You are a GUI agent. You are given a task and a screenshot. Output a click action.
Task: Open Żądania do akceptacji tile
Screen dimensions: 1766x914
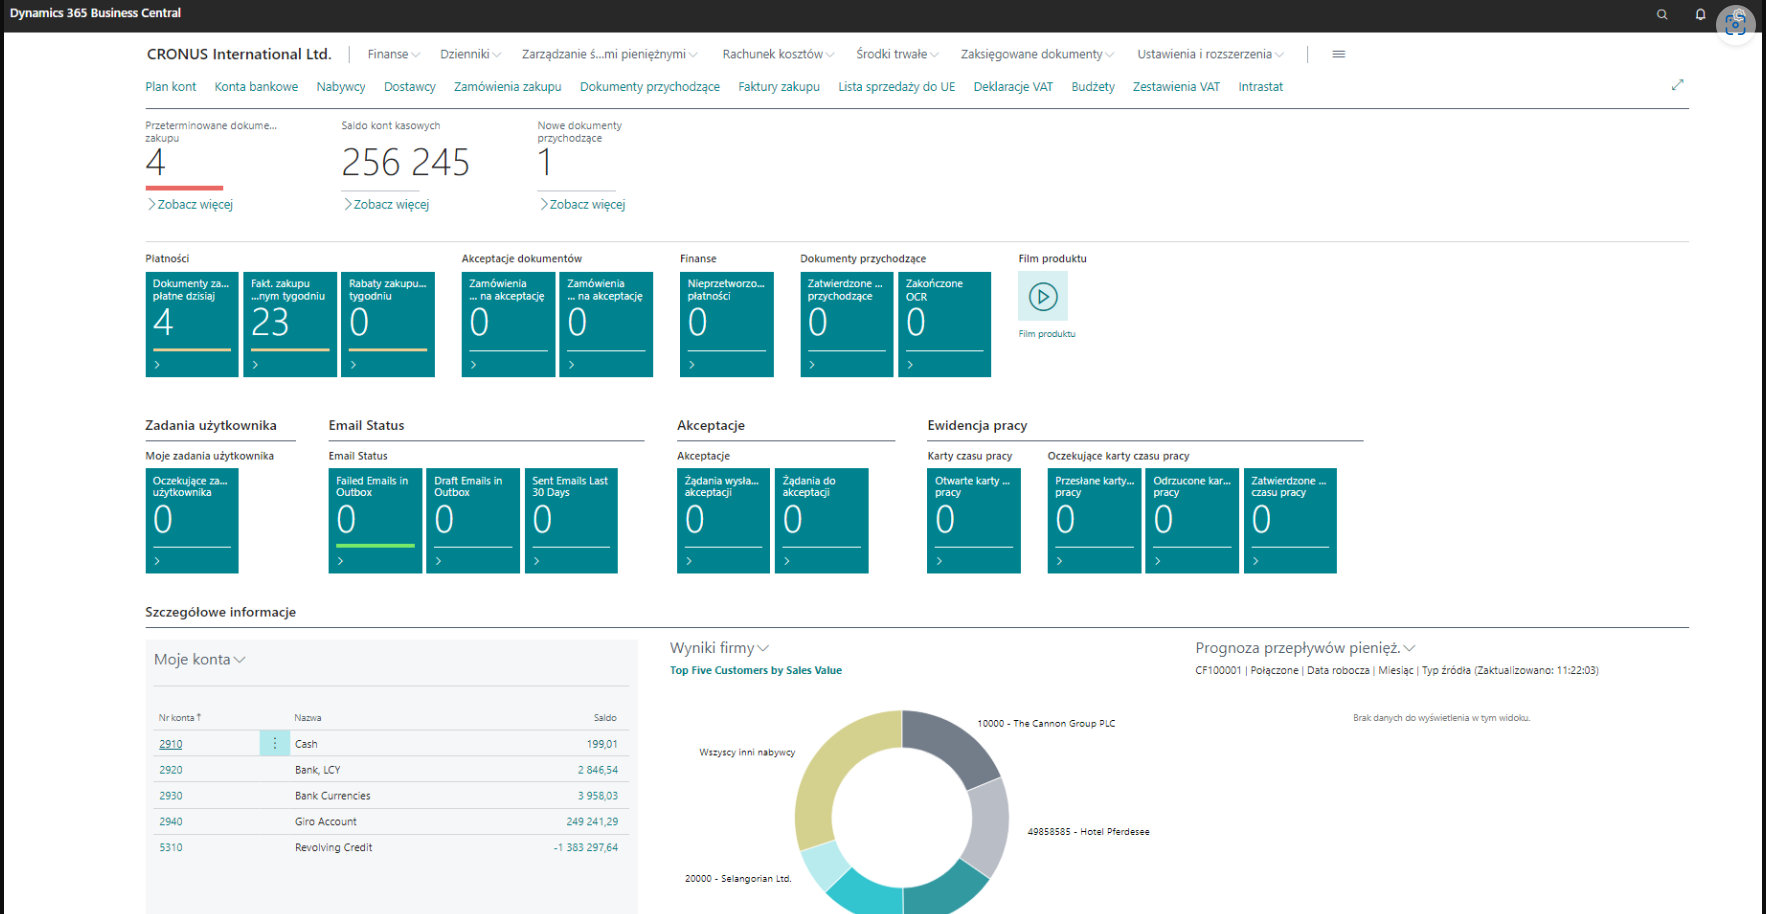pyautogui.click(x=822, y=521)
